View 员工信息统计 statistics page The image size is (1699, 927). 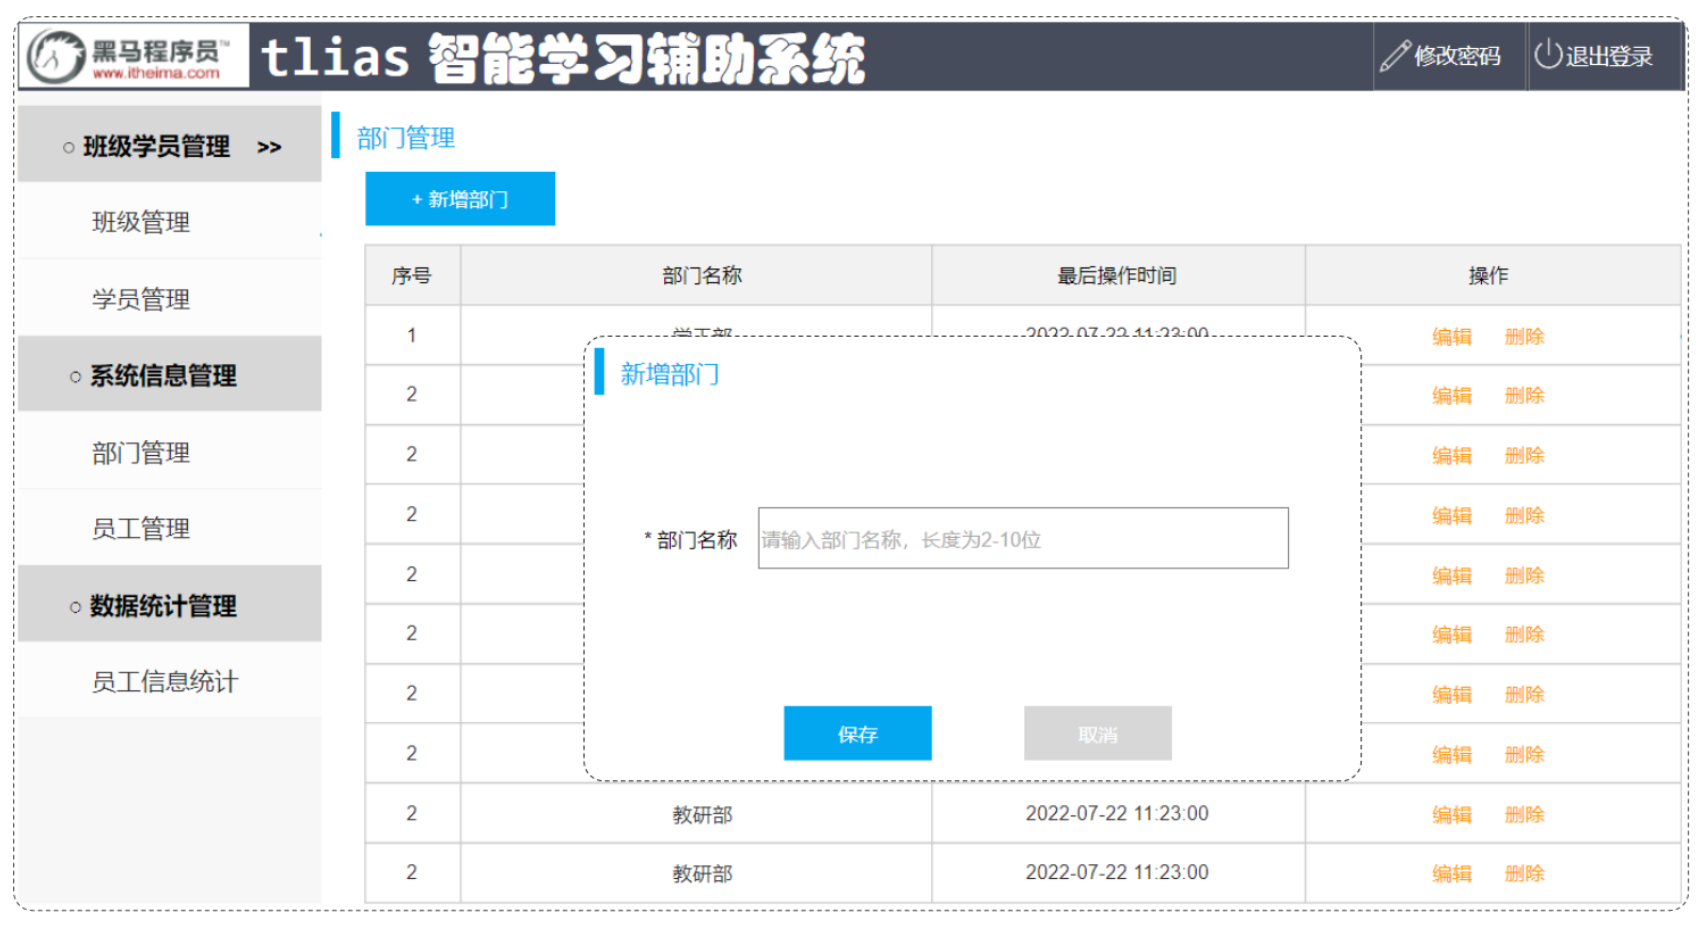pos(164,681)
